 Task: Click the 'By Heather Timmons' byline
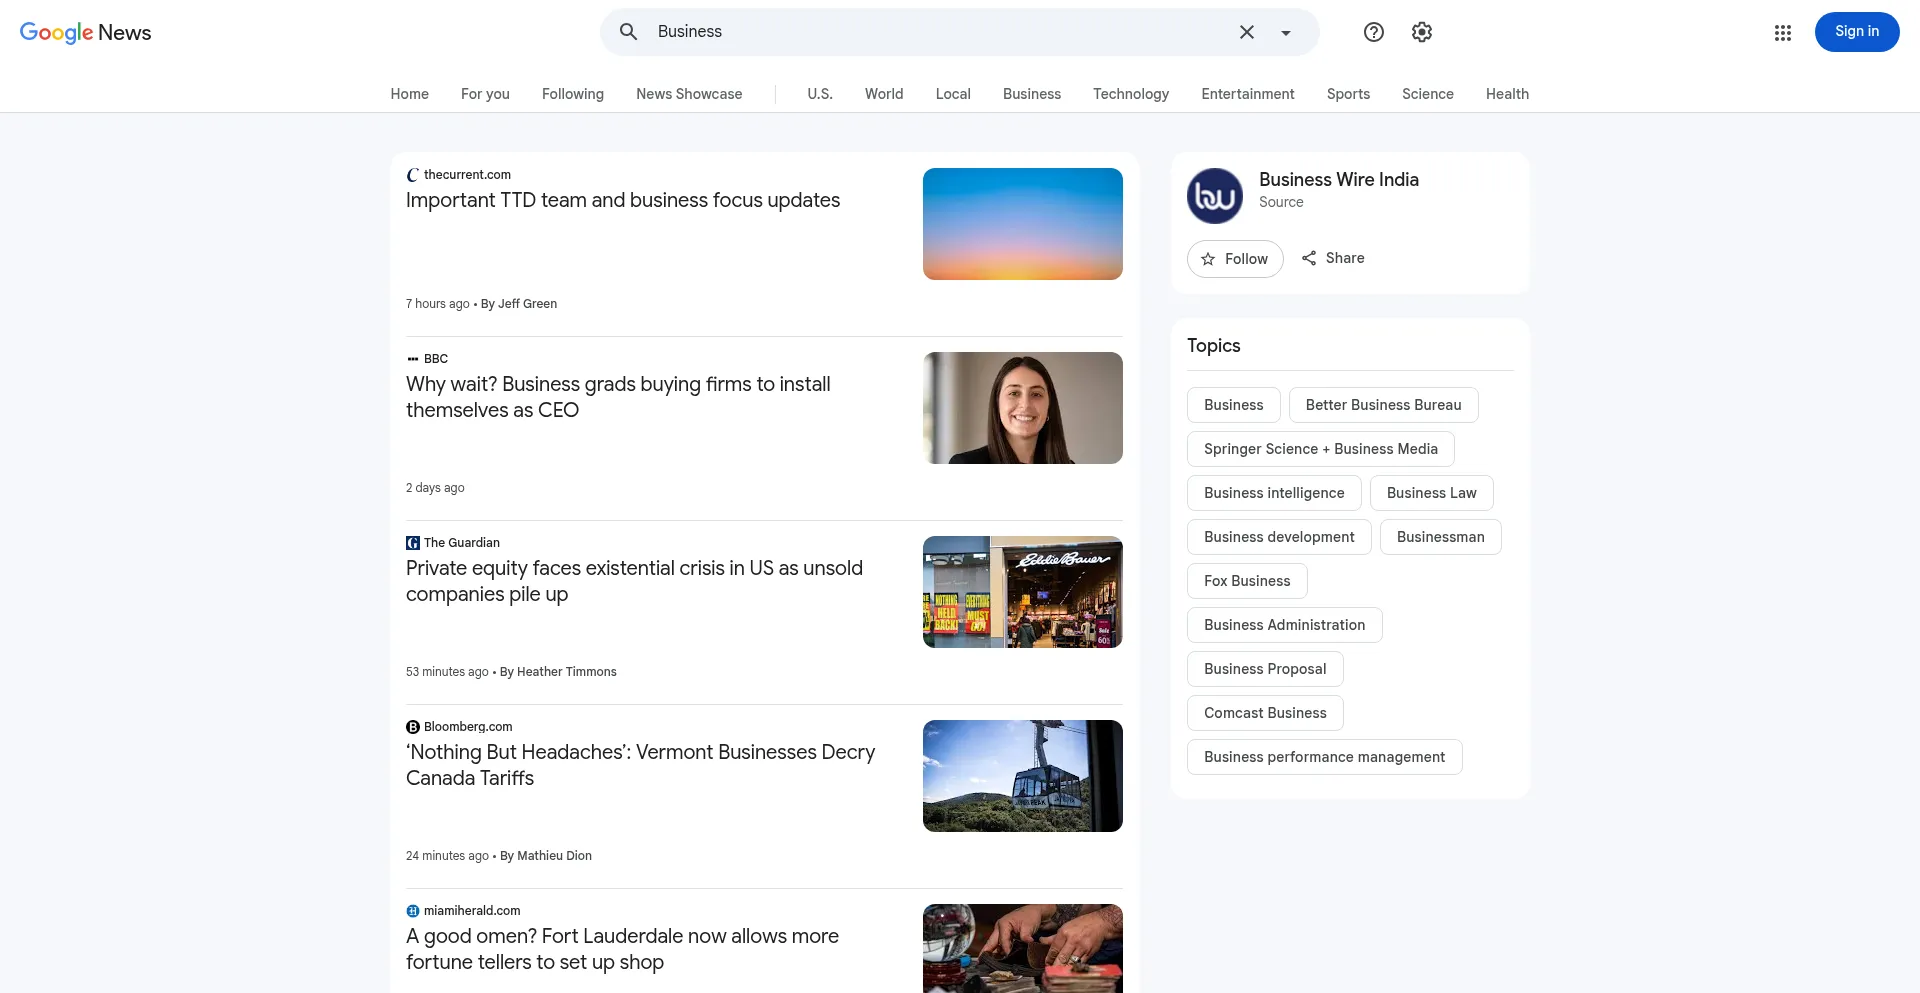[x=558, y=672]
